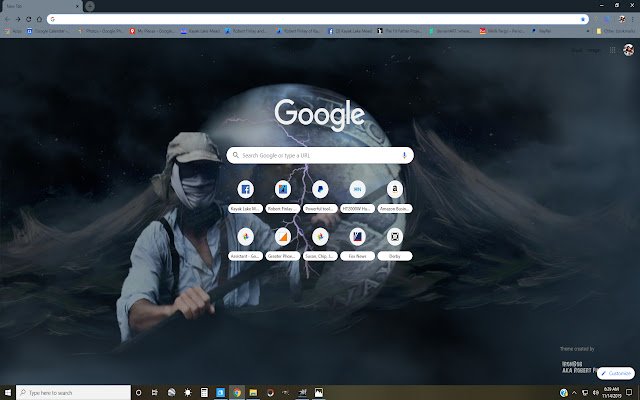Open the PayPal Powerful tool shortcut tile
640x400 pixels.
point(320,197)
